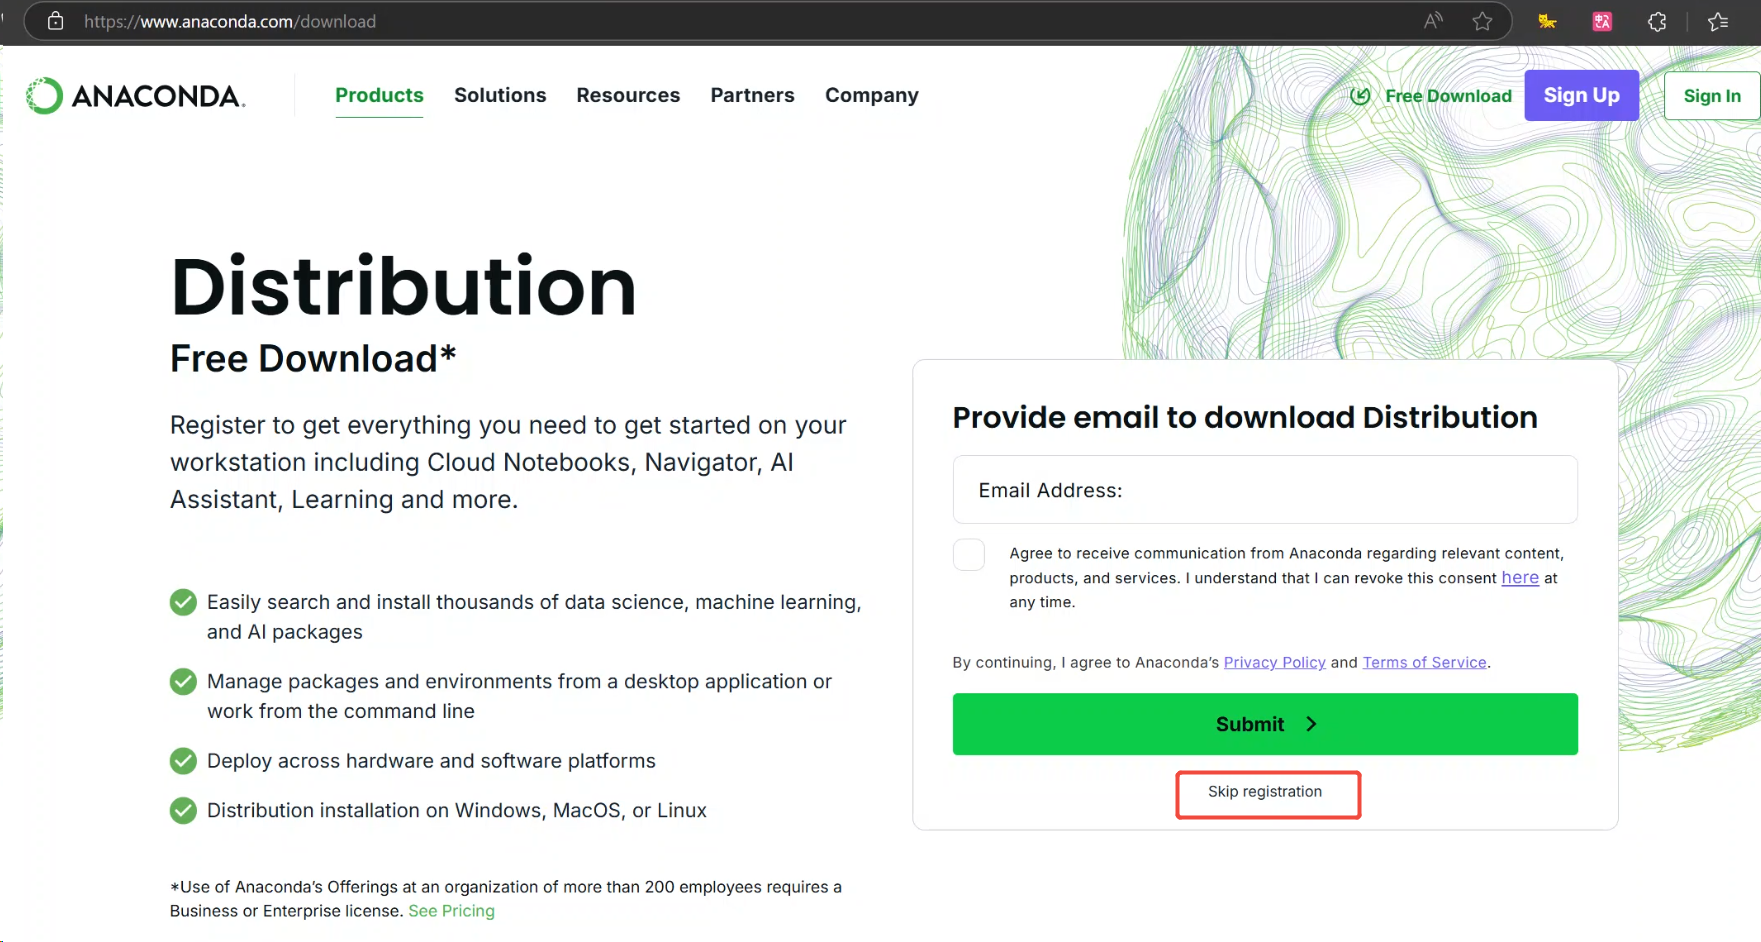
Task: Click green check beside 'Deploy across hardware'
Action: pos(183,761)
